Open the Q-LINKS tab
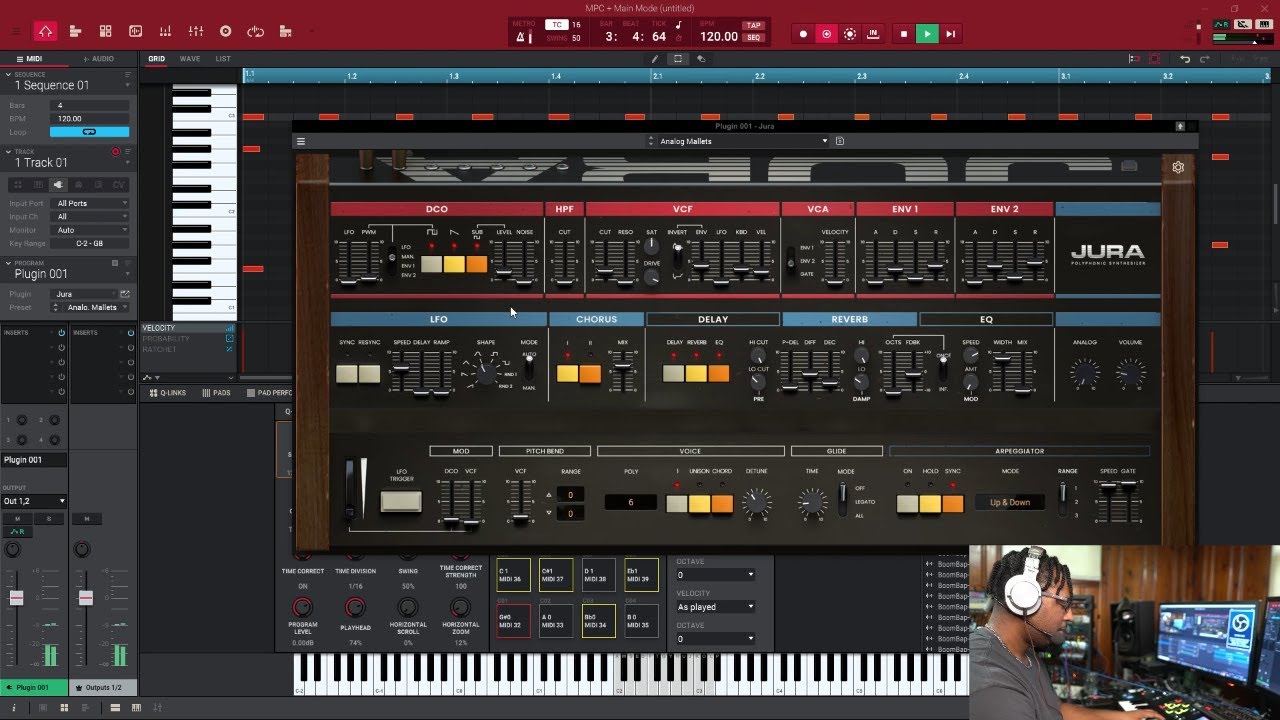This screenshot has height=720, width=1280. pos(168,393)
